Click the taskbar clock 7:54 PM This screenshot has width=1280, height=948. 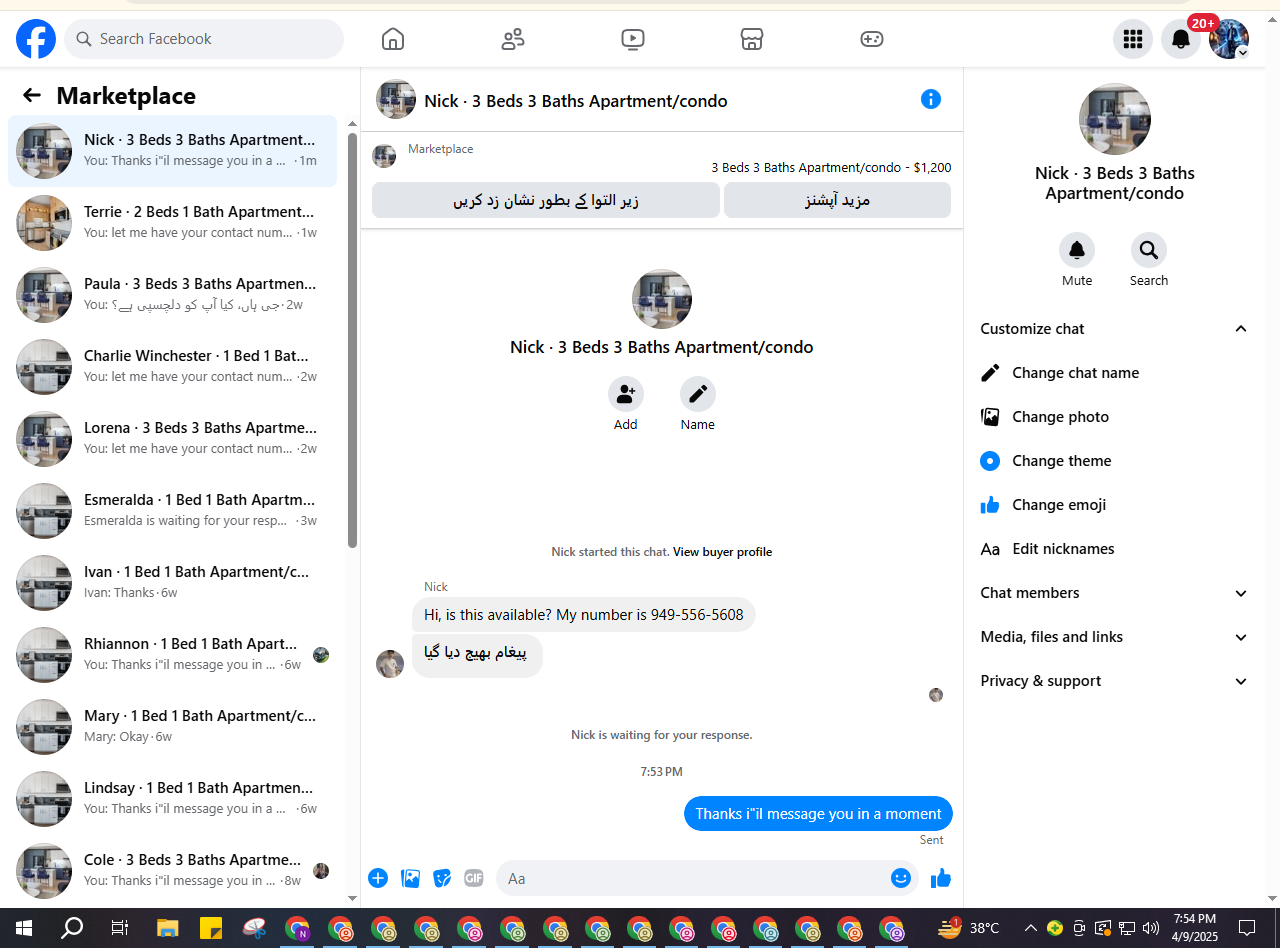coord(1195,928)
